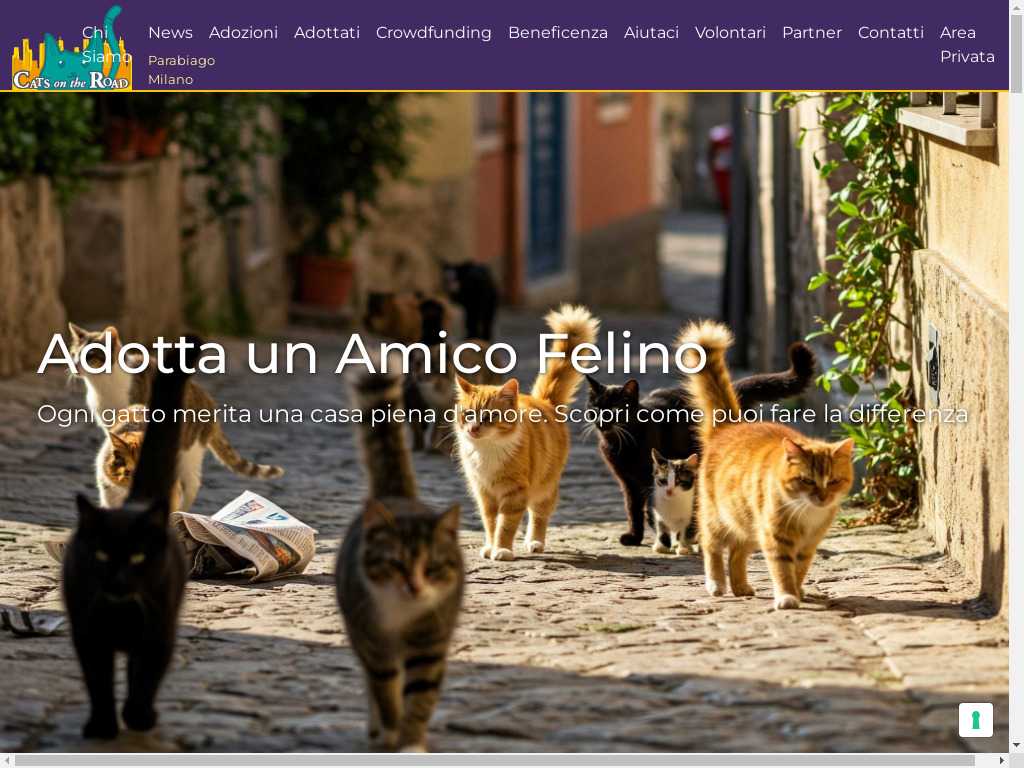1024x768 pixels.
Task: Click the green scroll-to-top arrow icon
Action: pos(976,720)
